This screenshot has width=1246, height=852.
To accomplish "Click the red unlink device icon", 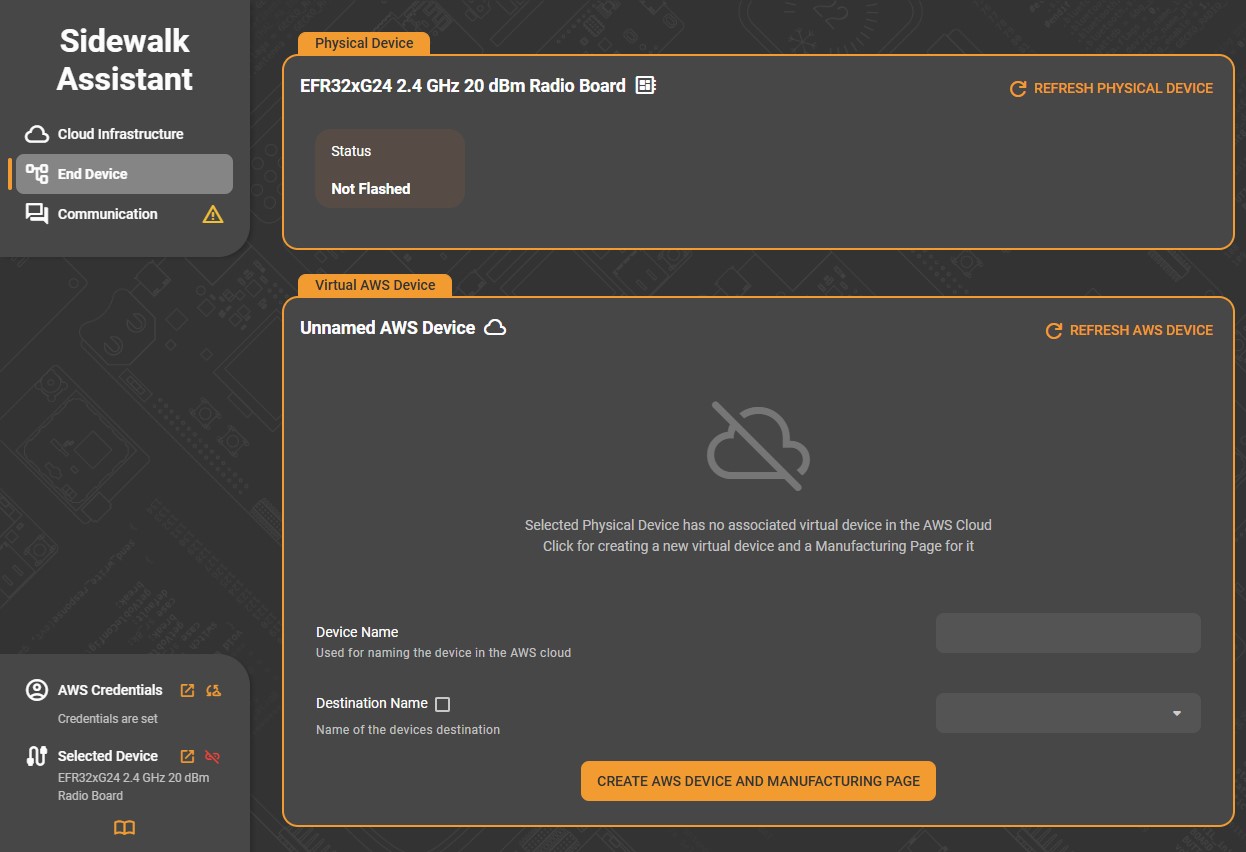I will click(212, 756).
